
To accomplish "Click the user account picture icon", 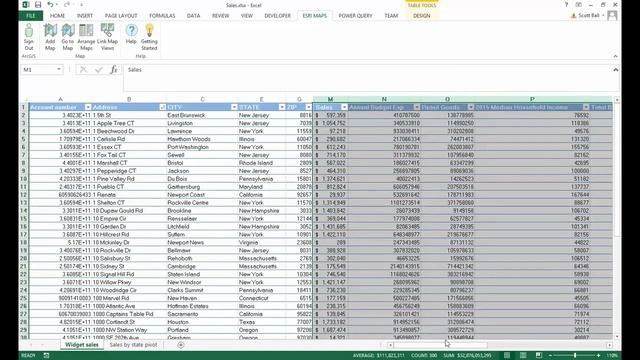I will (x=612, y=16).
